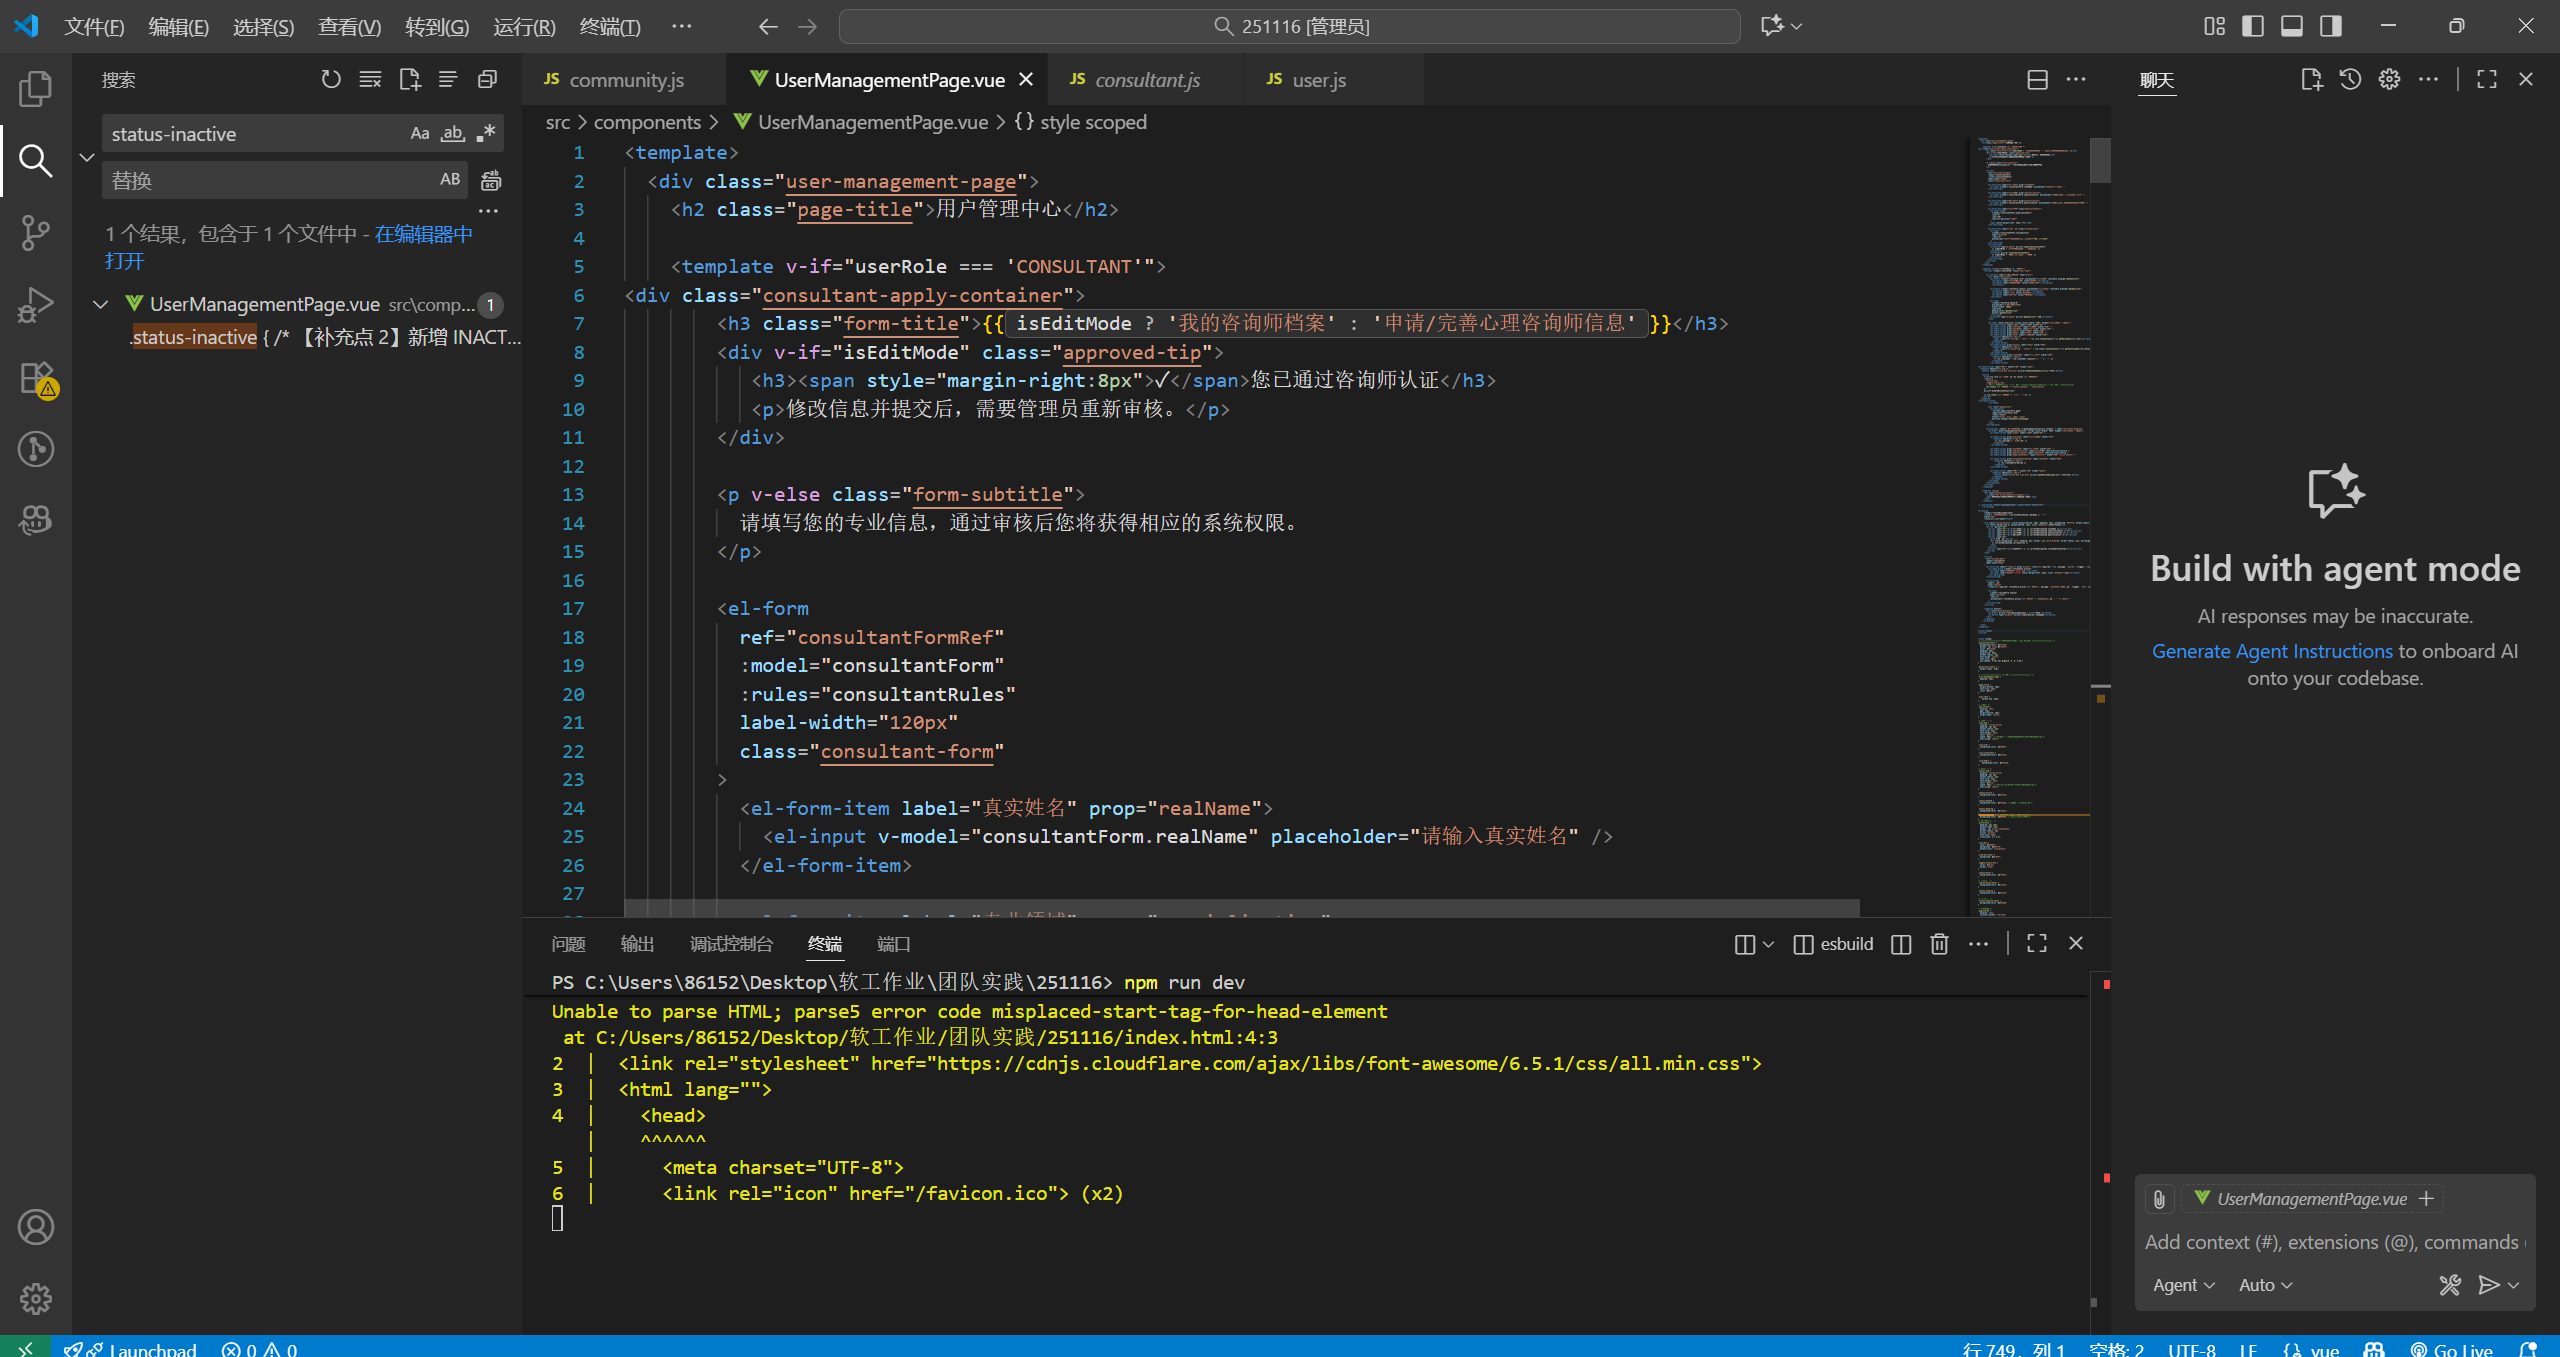Open the Auto model picker dropdown
Screen dimensions: 2560x1357
coord(2265,1286)
